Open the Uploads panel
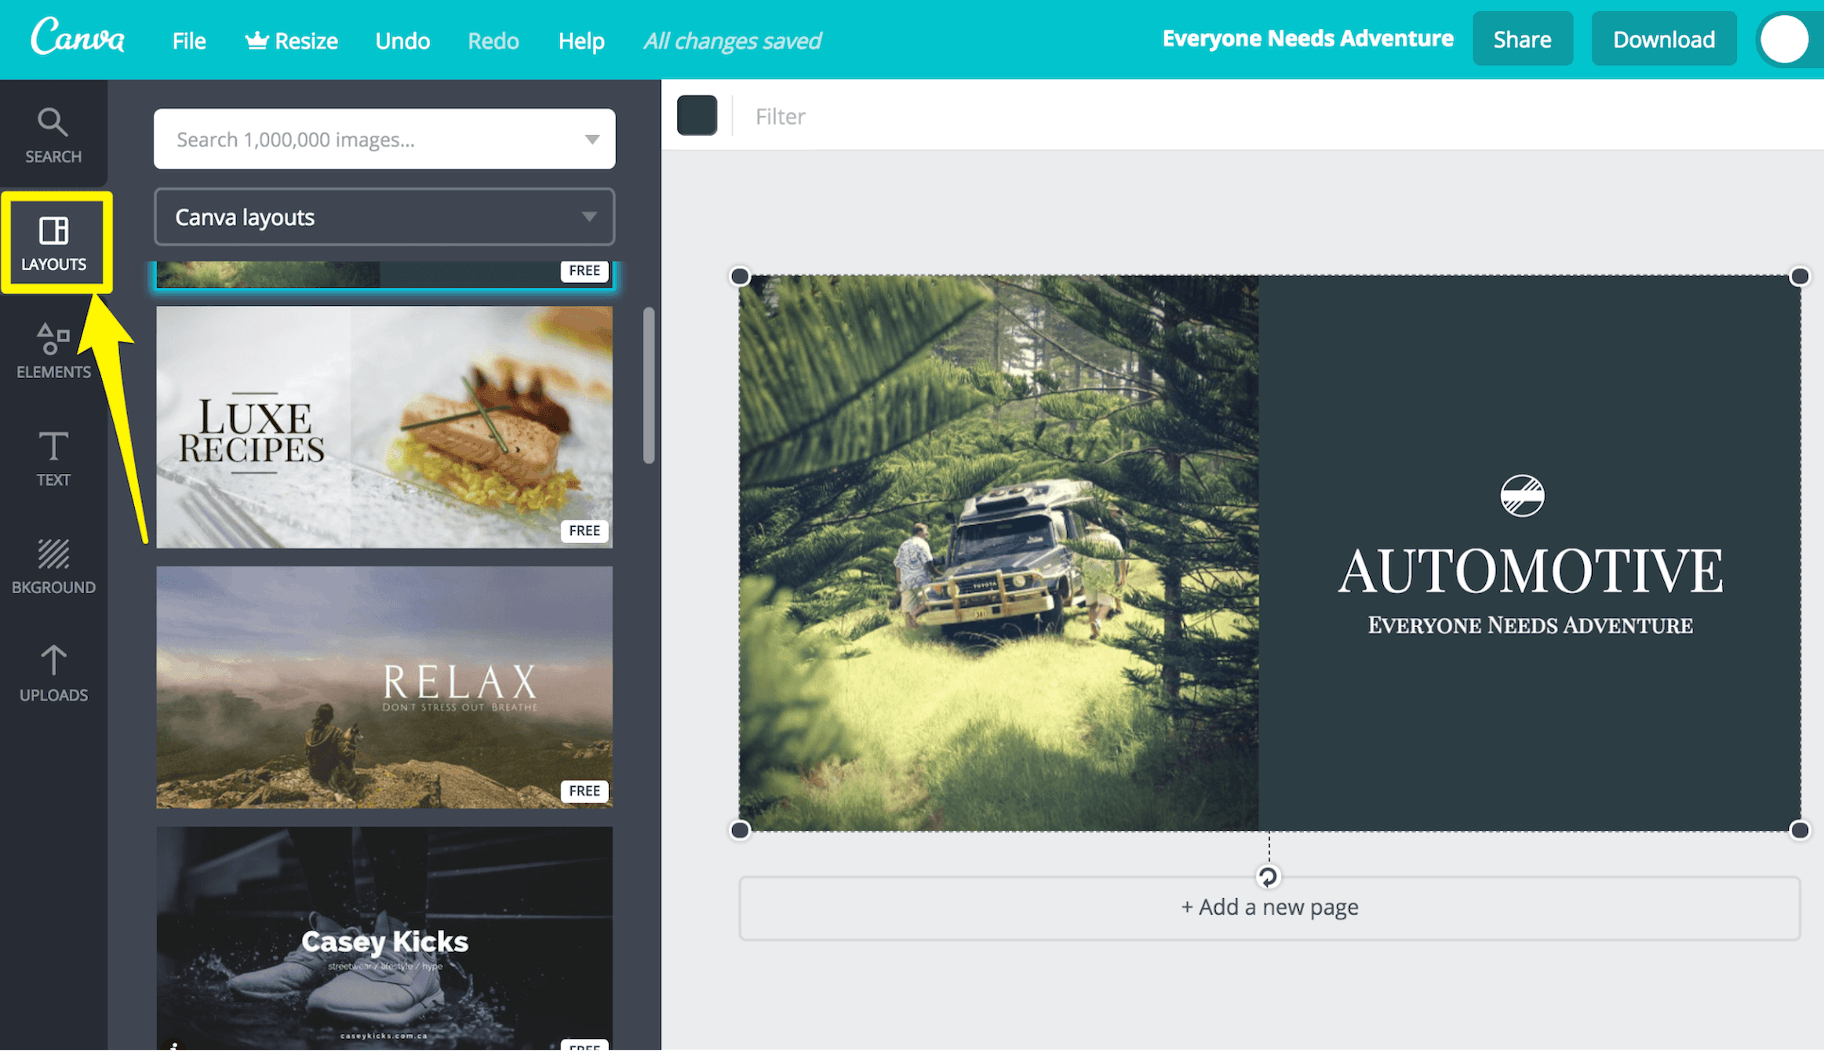The width and height of the screenshot is (1824, 1051). tap(53, 674)
